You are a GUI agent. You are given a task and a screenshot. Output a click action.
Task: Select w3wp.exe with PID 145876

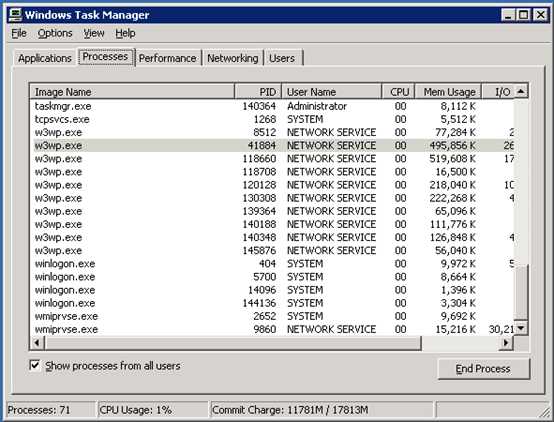(x=272, y=250)
